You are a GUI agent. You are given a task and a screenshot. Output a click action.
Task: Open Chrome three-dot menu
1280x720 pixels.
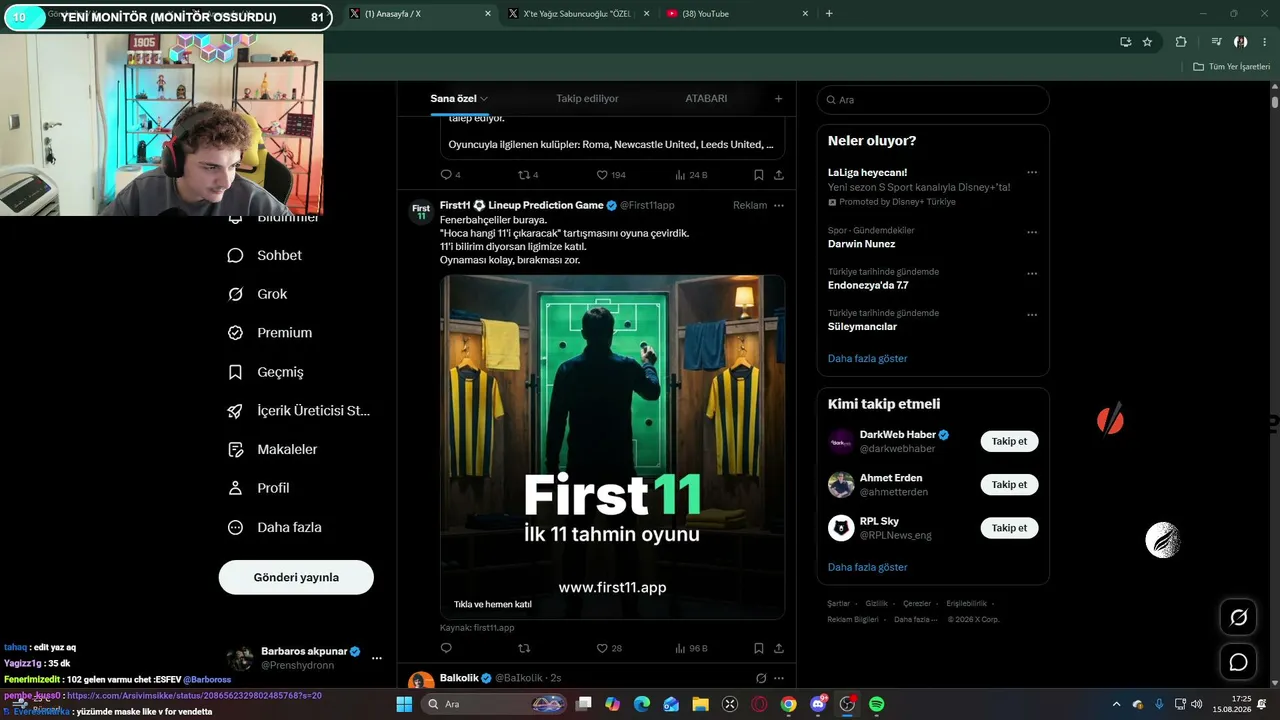click(x=1265, y=42)
